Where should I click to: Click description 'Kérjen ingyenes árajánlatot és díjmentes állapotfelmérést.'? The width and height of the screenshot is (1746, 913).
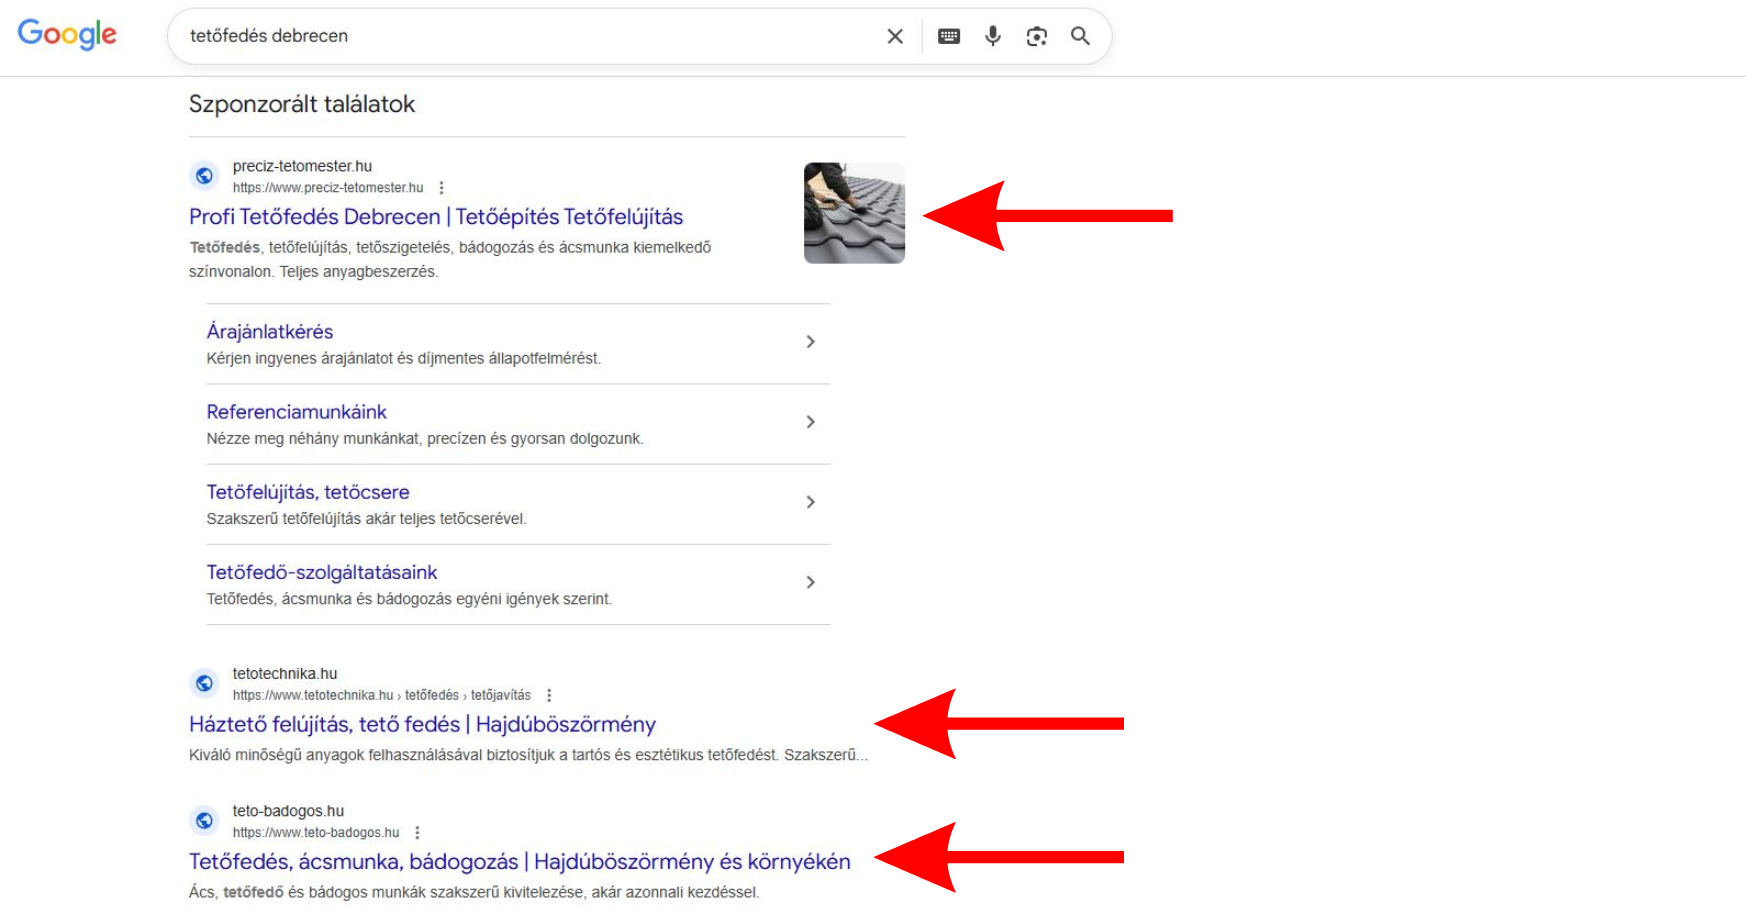(x=404, y=358)
